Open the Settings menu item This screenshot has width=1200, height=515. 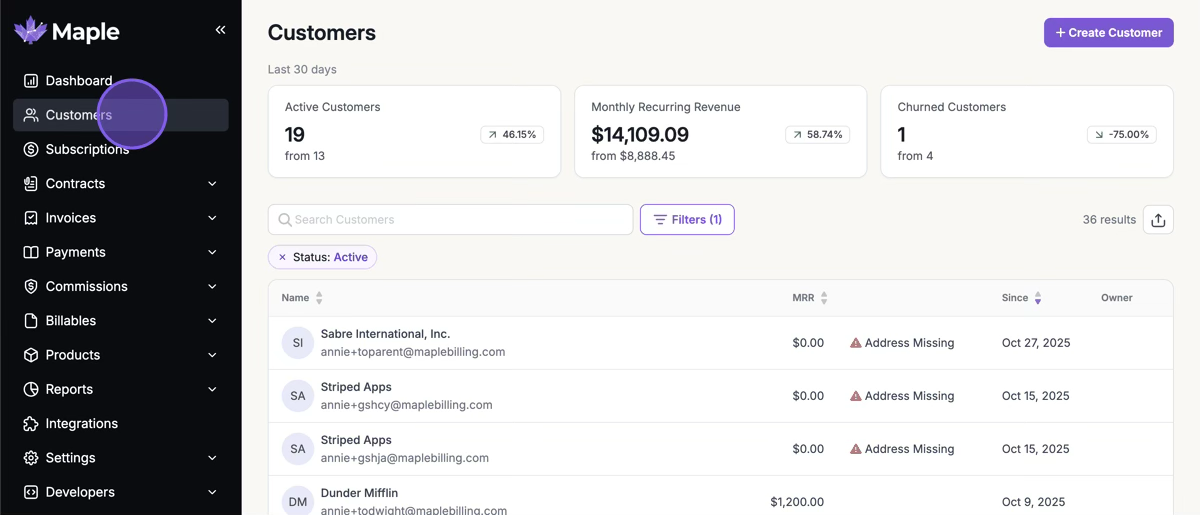[x=71, y=458]
